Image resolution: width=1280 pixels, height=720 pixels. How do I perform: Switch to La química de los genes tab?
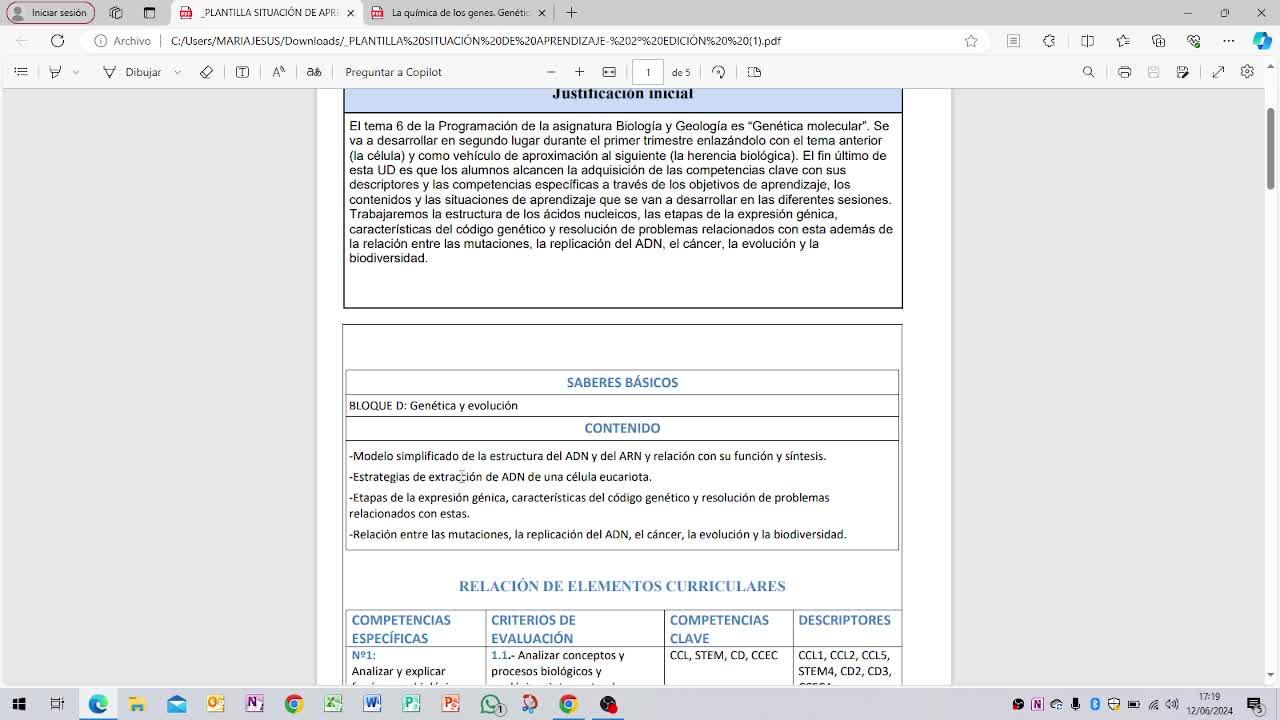(460, 13)
